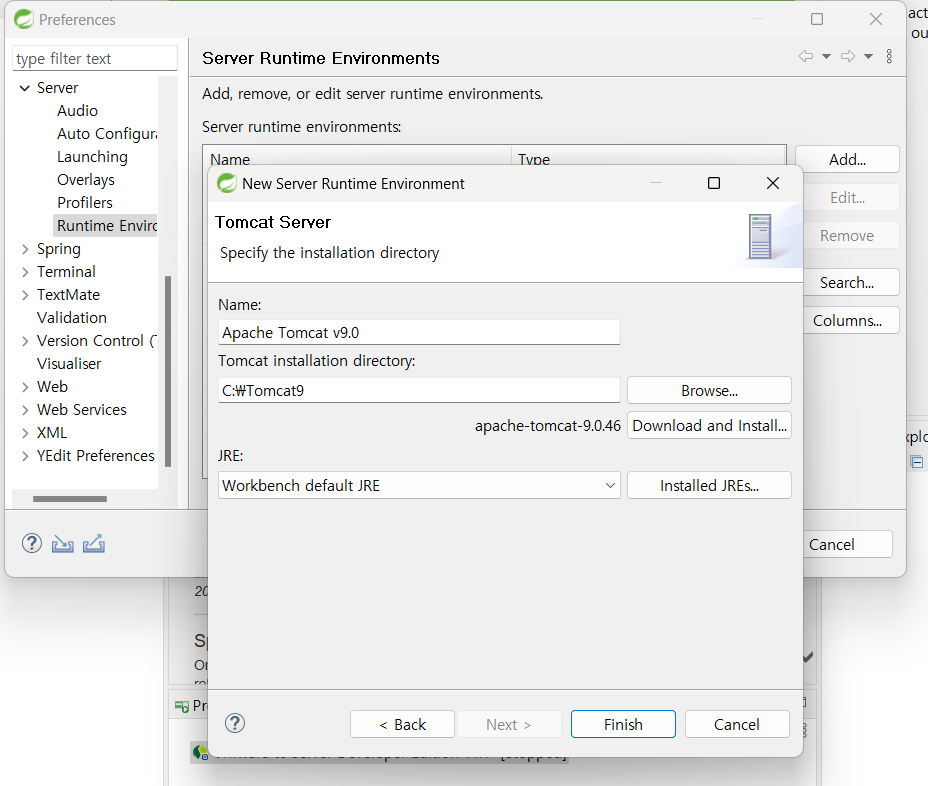Open help in the Preferences window

point(32,543)
